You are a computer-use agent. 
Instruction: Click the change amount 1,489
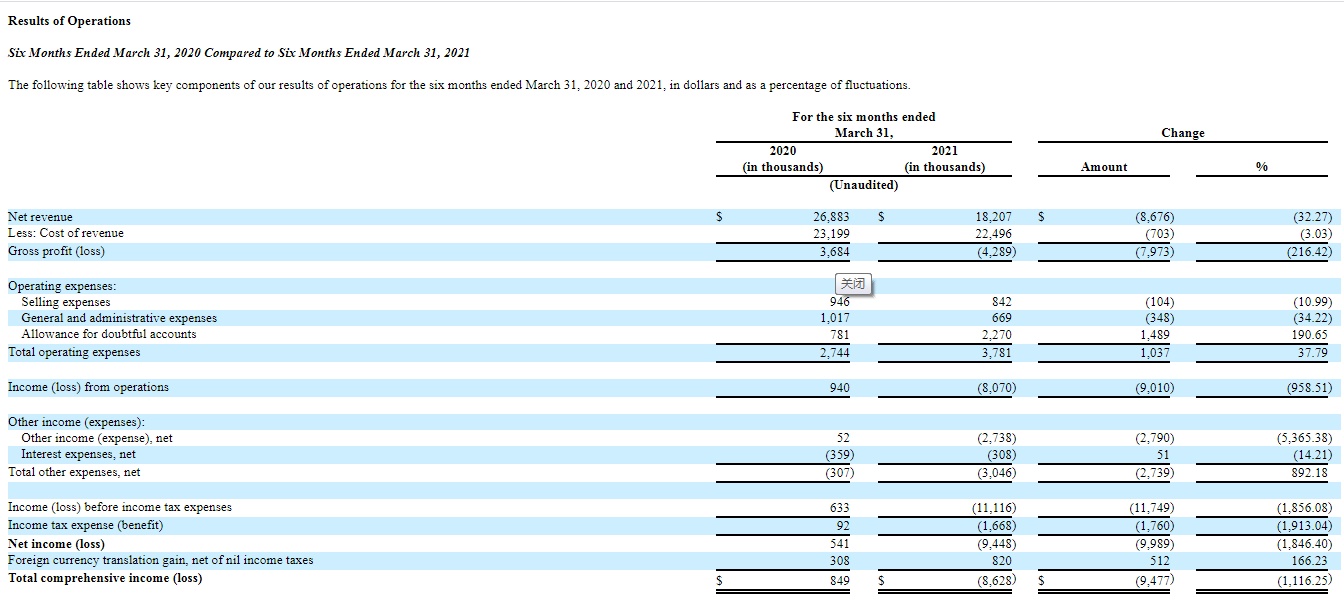click(x=1155, y=334)
